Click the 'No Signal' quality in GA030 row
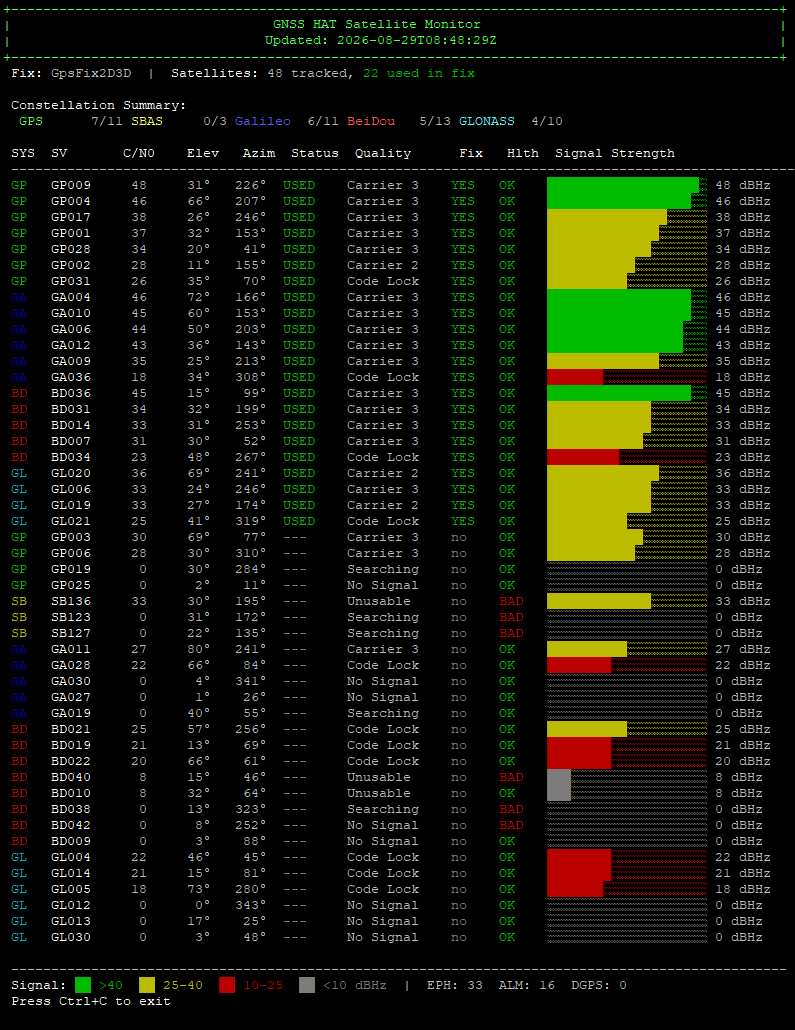Screen dimensions: 795x1030 pyautogui.click(x=383, y=681)
